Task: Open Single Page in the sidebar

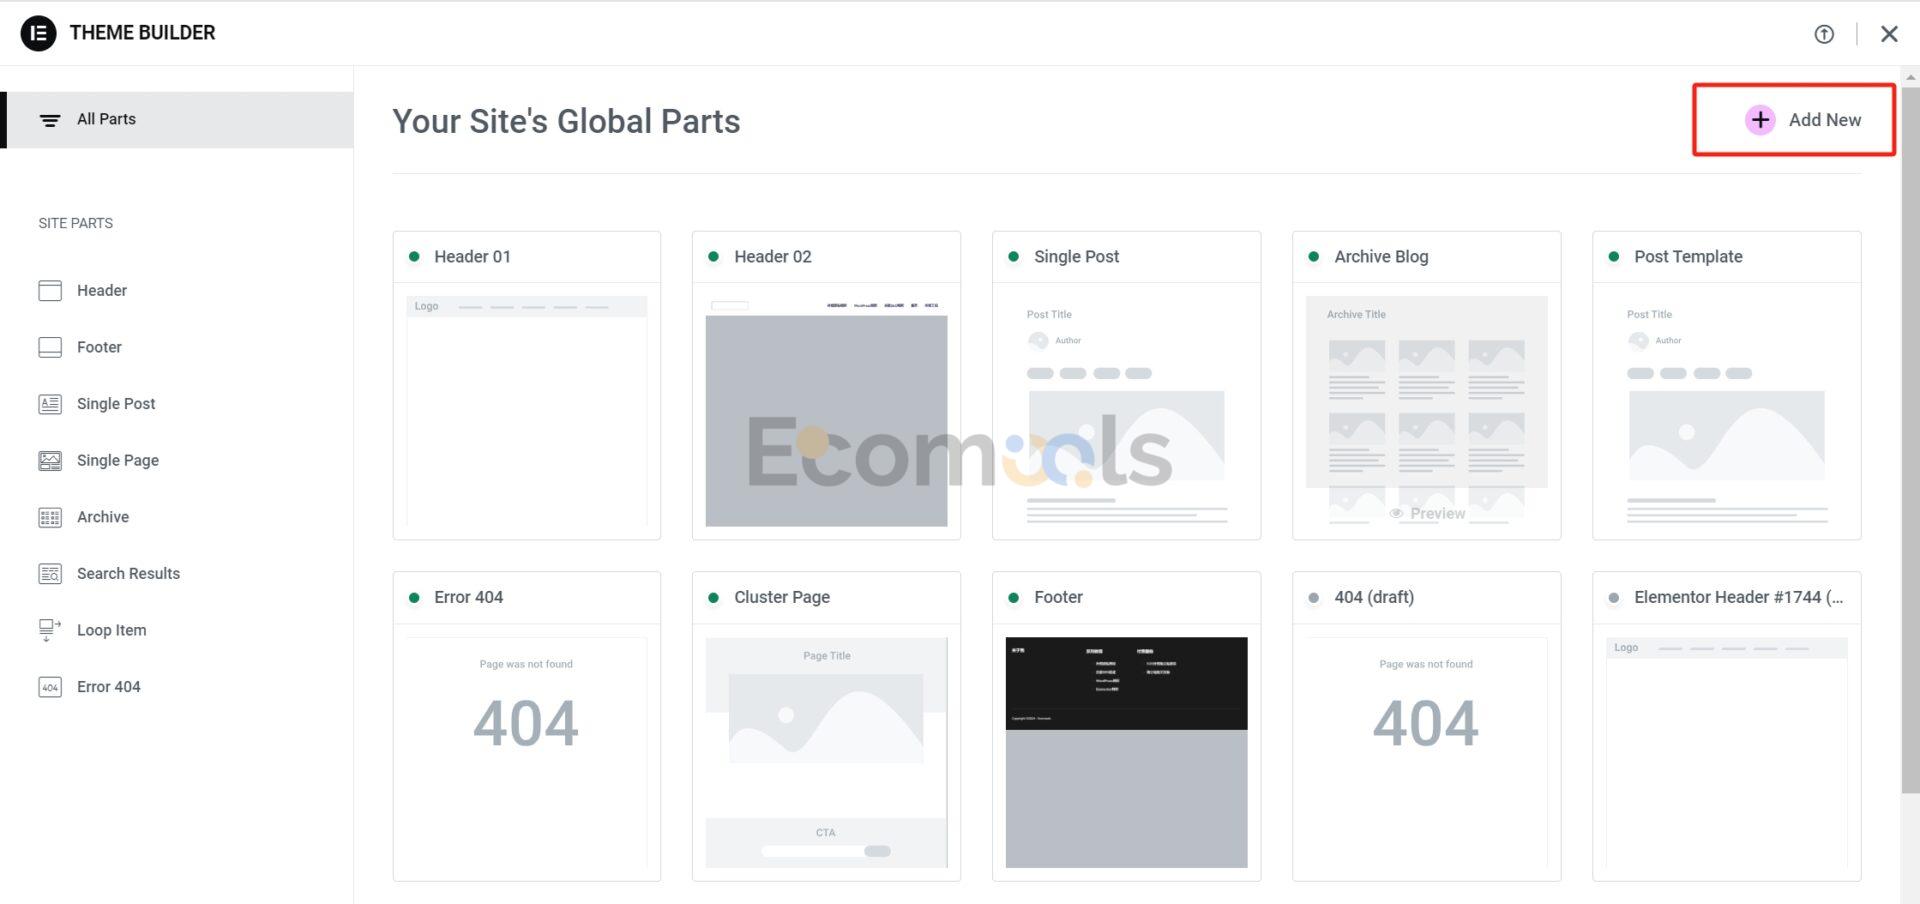Action: 118,461
